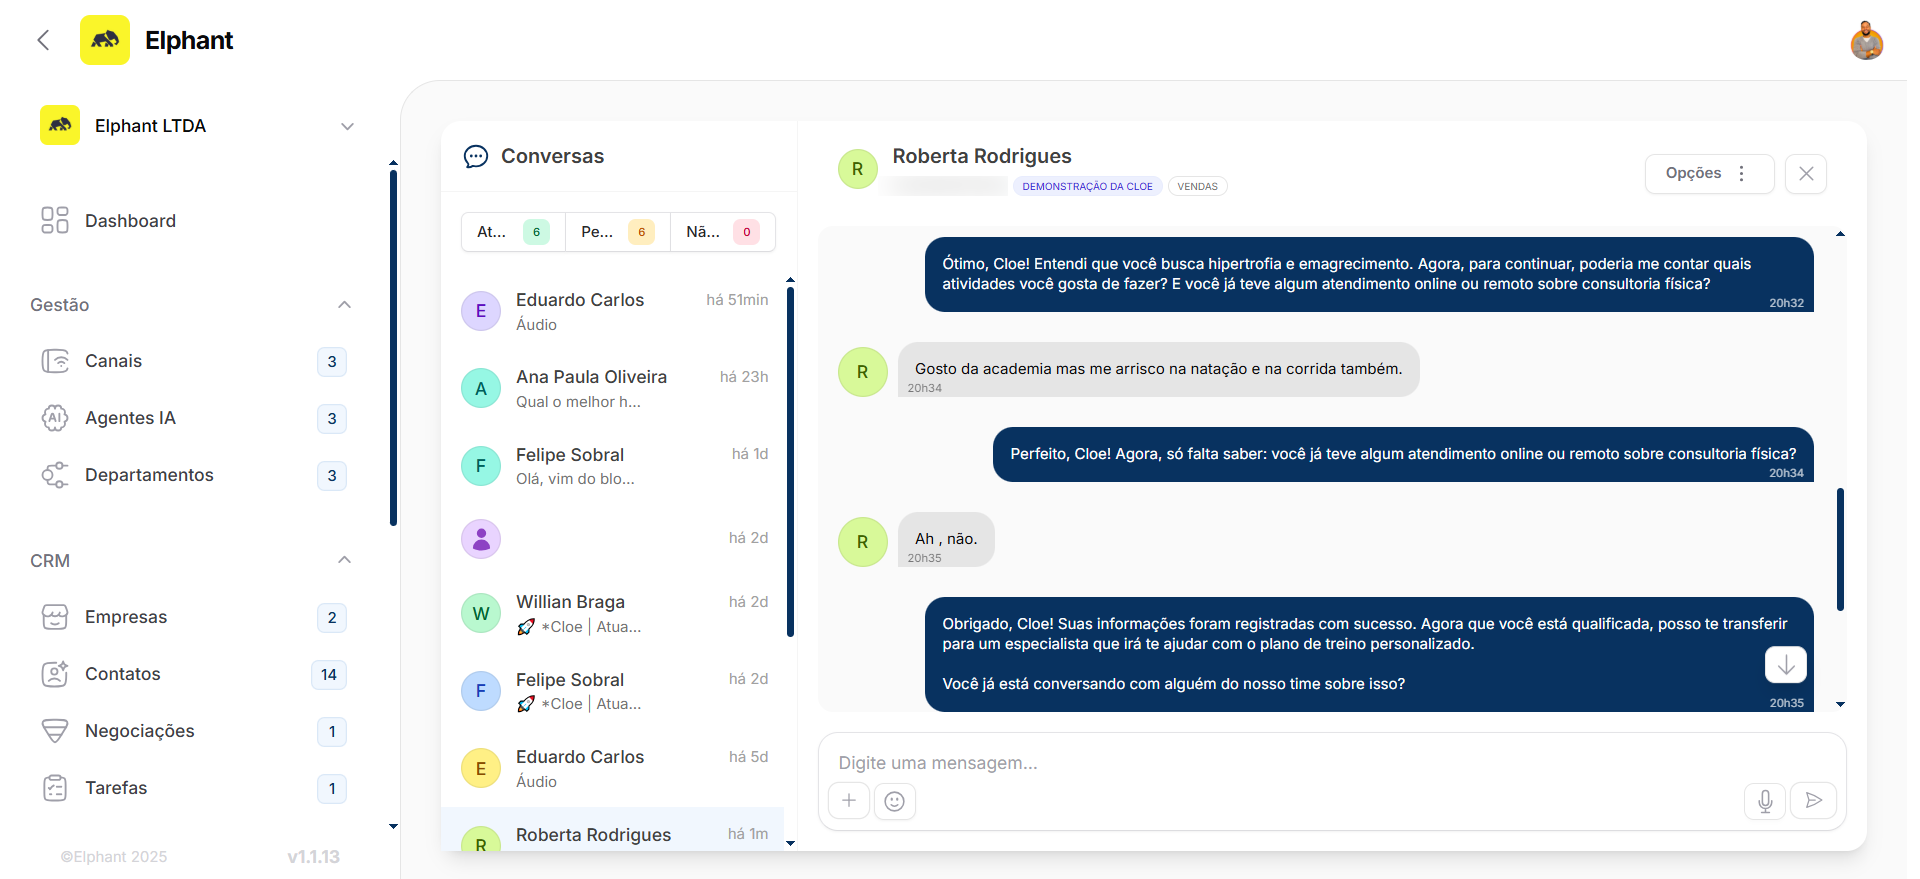The height and width of the screenshot is (879, 1920).
Task: Click Willian Braga's W avatar
Action: (481, 613)
